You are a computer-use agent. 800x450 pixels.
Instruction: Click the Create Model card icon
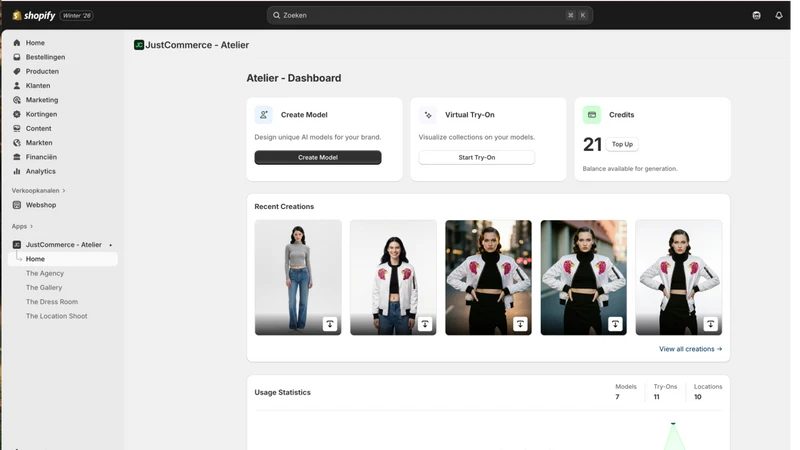263,115
